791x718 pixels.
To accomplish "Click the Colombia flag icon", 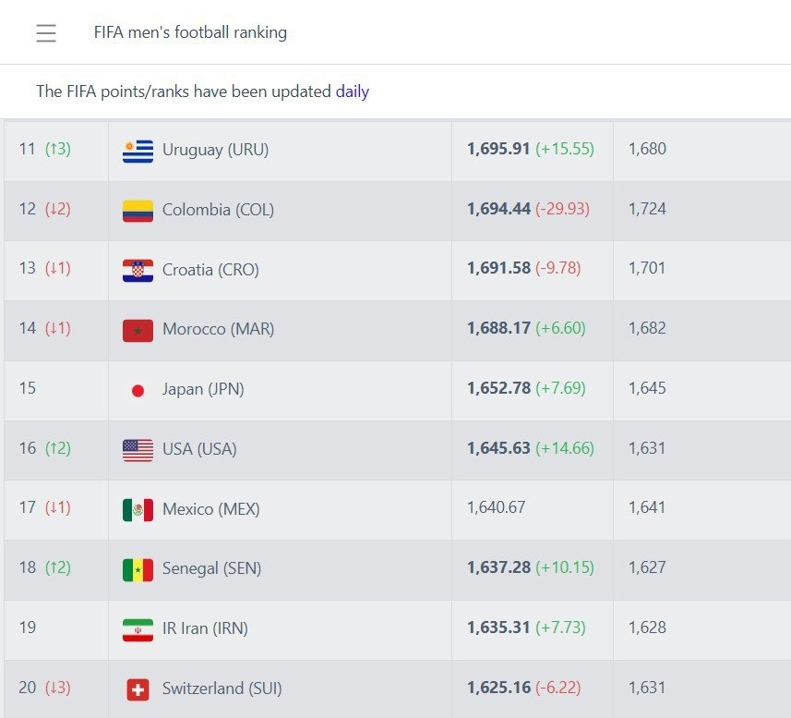I will click(x=138, y=211).
